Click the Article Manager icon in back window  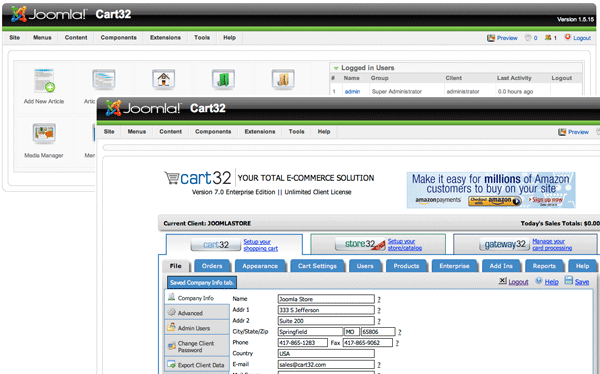point(104,79)
